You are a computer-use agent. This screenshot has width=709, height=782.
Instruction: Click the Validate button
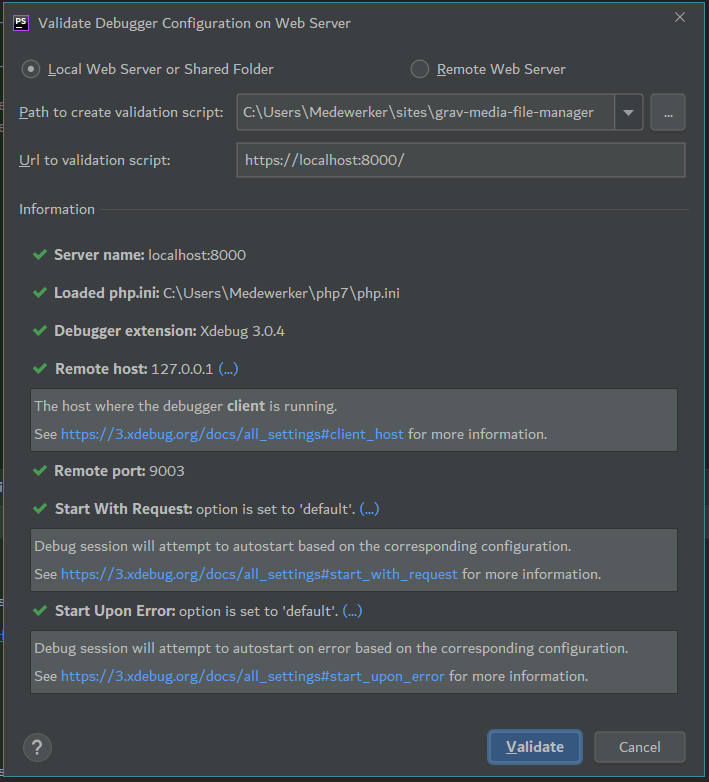(x=535, y=747)
